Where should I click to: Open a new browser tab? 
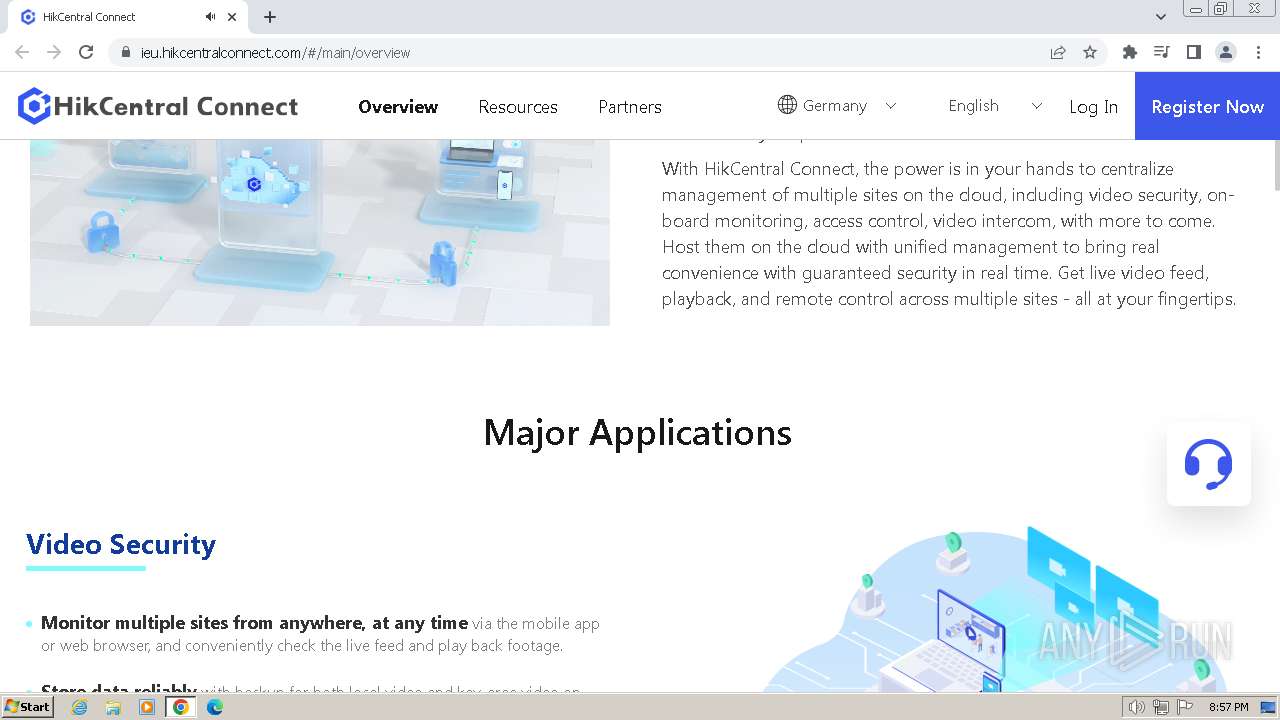(270, 17)
